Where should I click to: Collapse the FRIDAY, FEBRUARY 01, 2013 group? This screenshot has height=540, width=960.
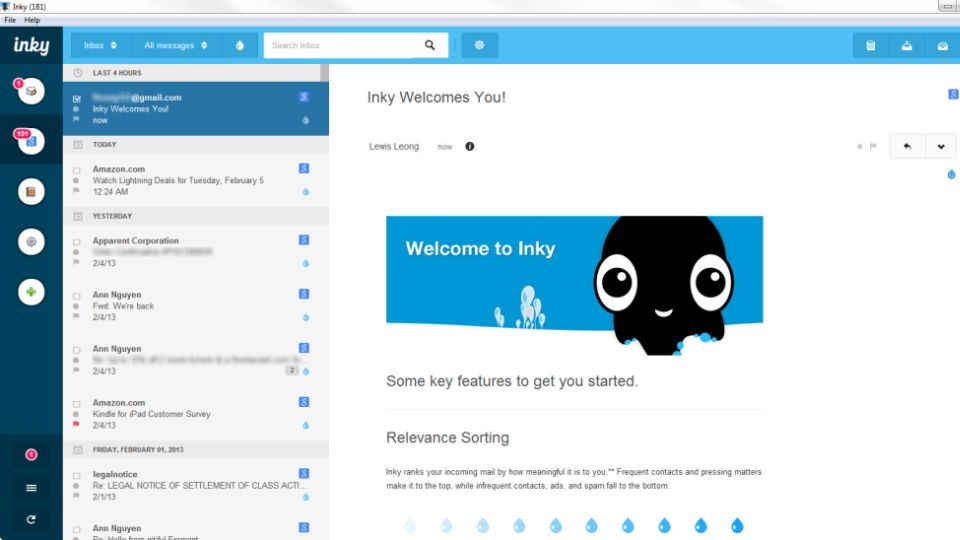(x=196, y=449)
